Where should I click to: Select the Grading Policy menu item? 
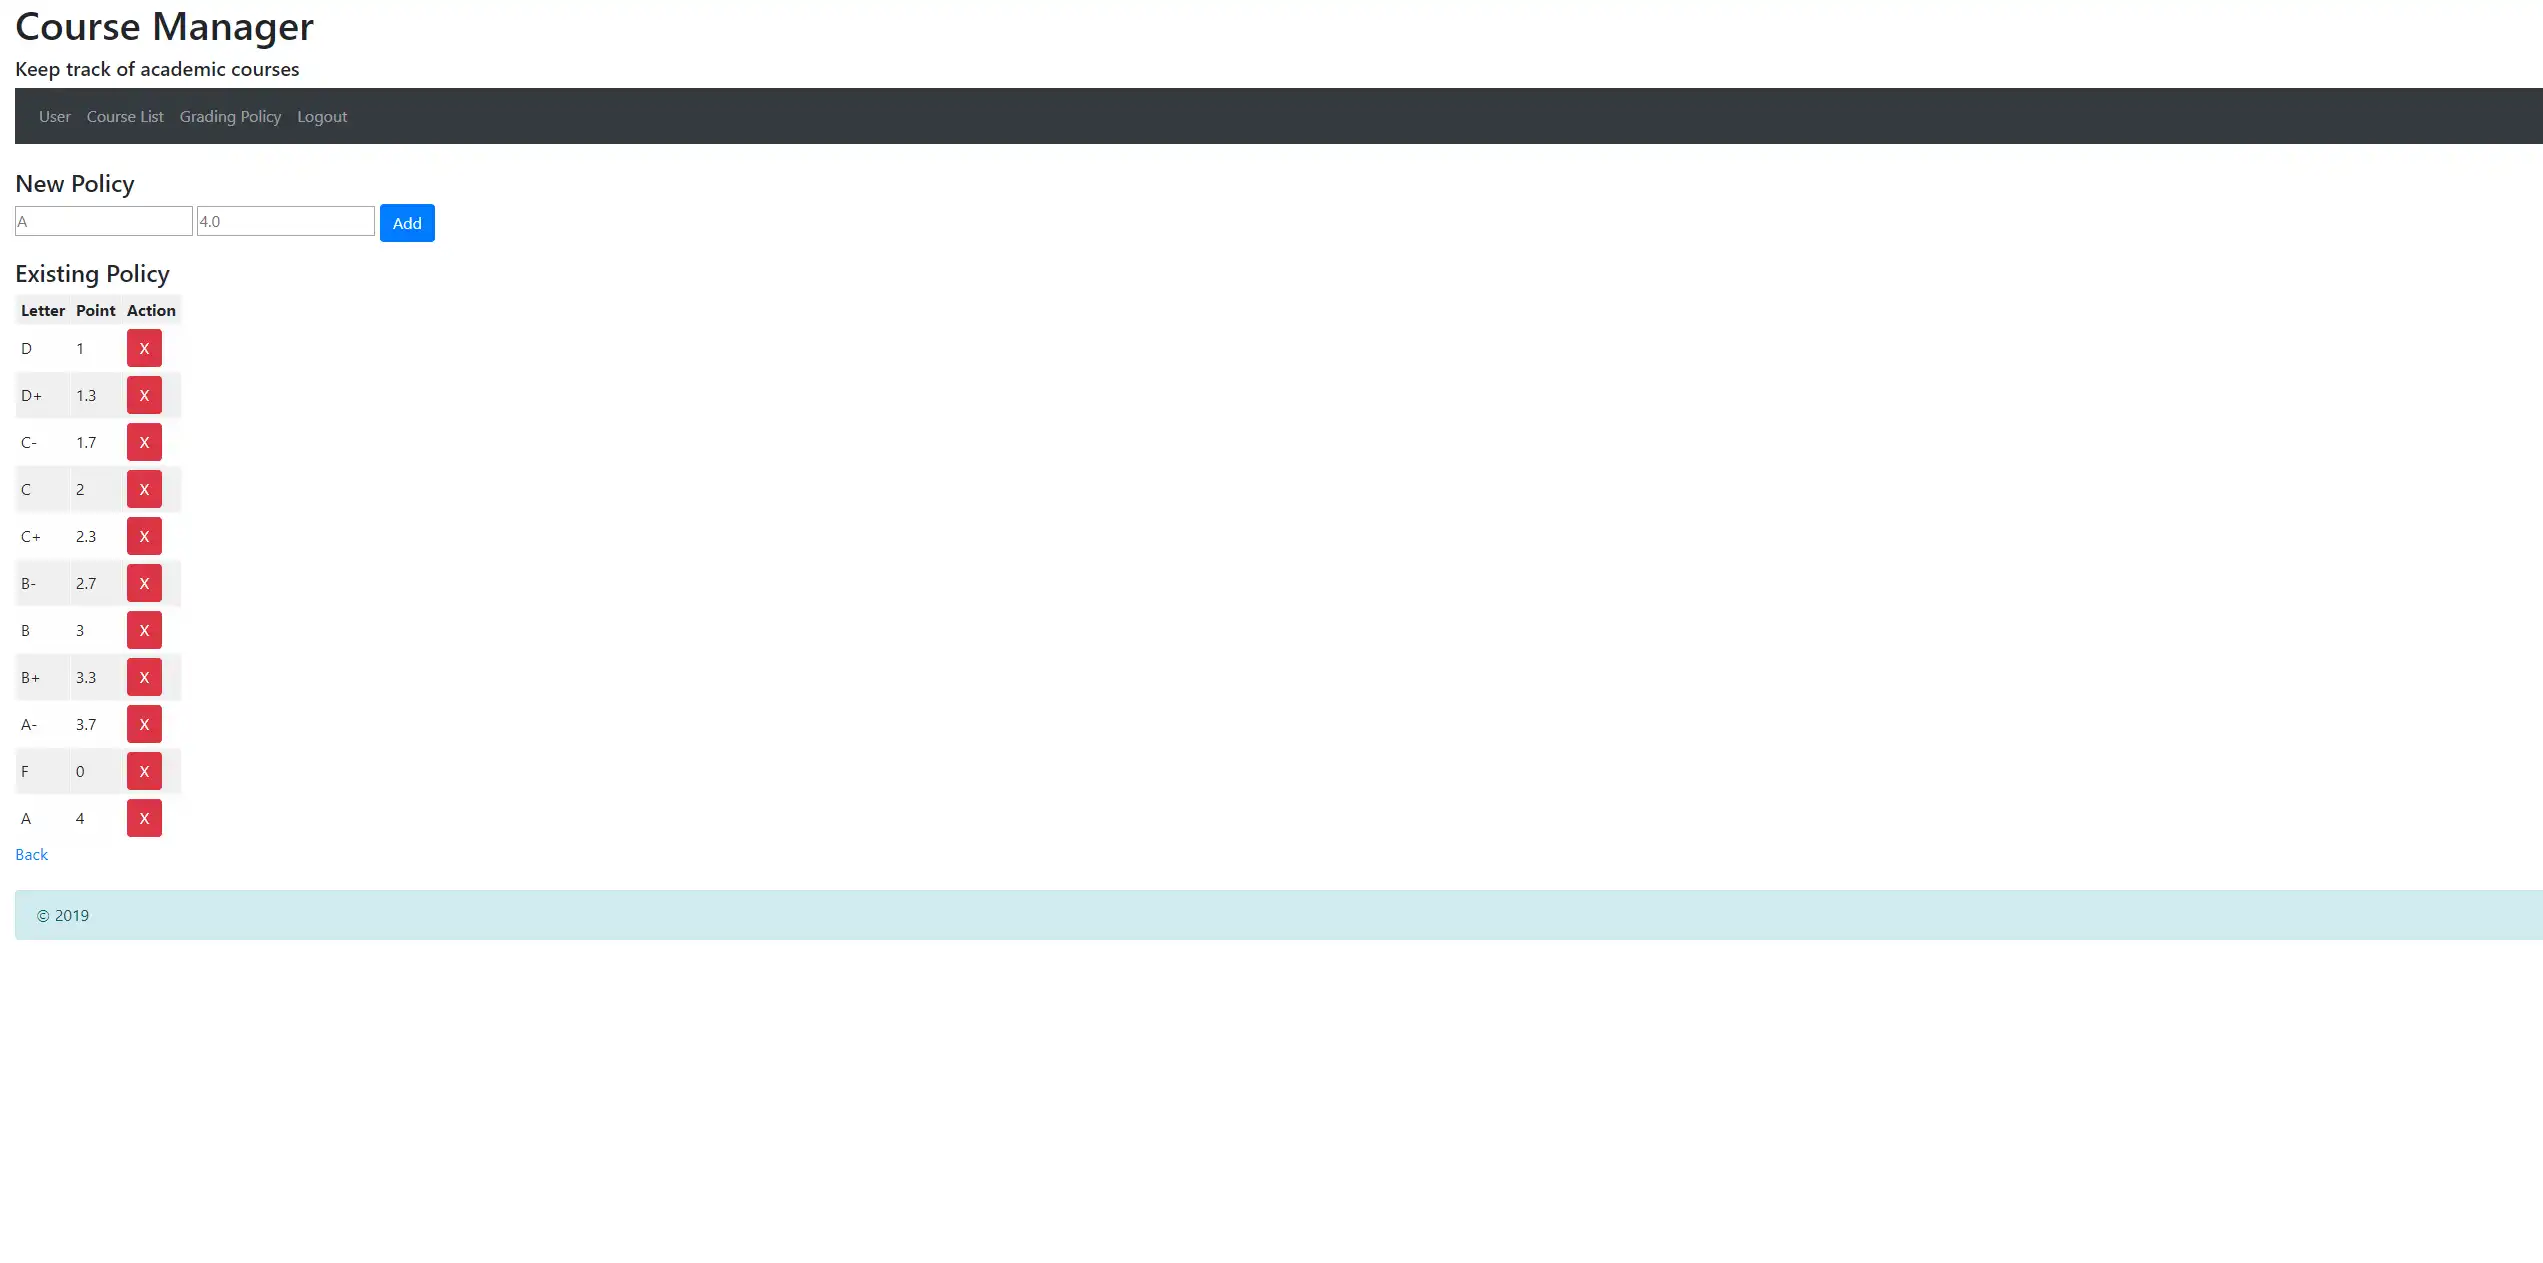[230, 115]
